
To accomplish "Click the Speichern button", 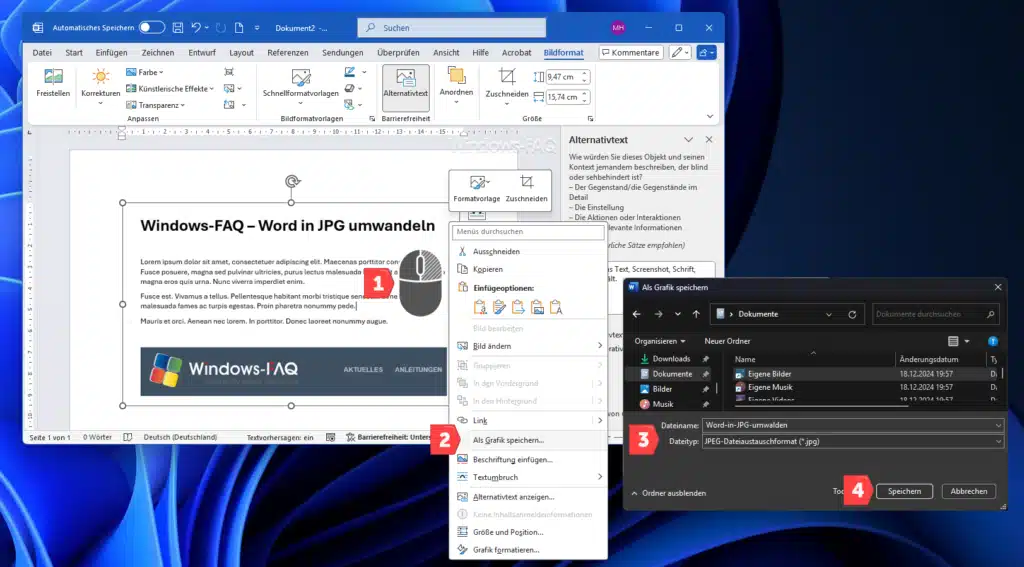I will click(904, 491).
